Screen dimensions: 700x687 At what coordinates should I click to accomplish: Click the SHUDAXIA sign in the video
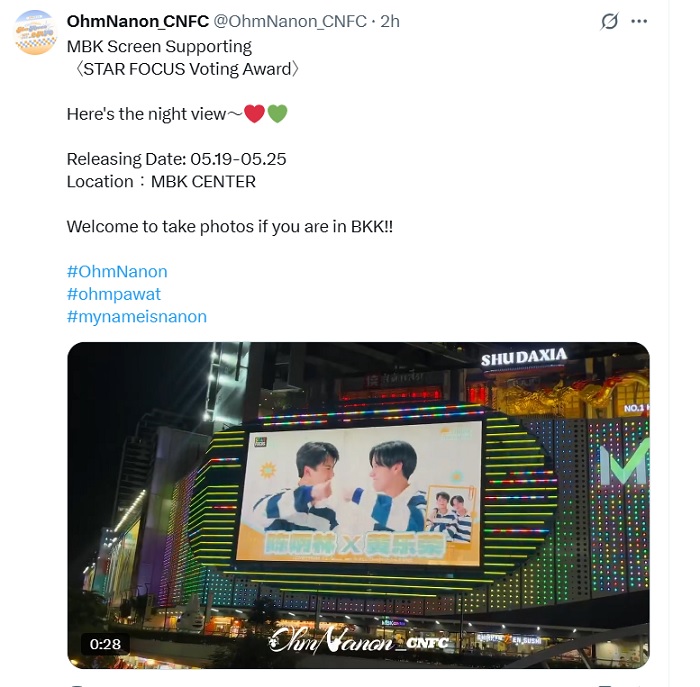click(x=524, y=357)
